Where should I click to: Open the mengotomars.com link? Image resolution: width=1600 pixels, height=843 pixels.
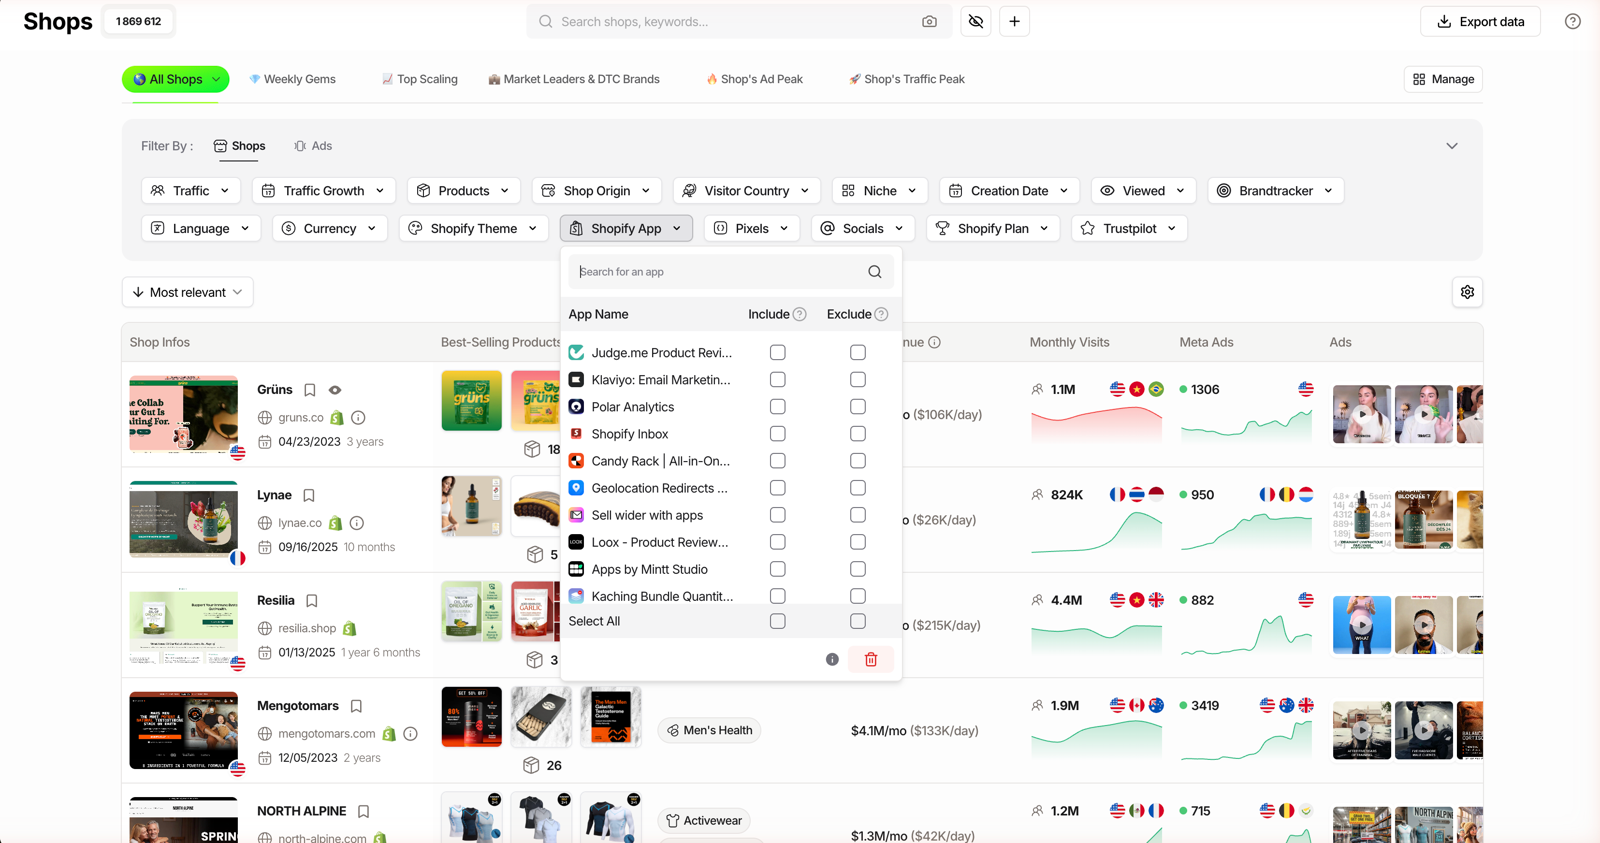(x=327, y=734)
